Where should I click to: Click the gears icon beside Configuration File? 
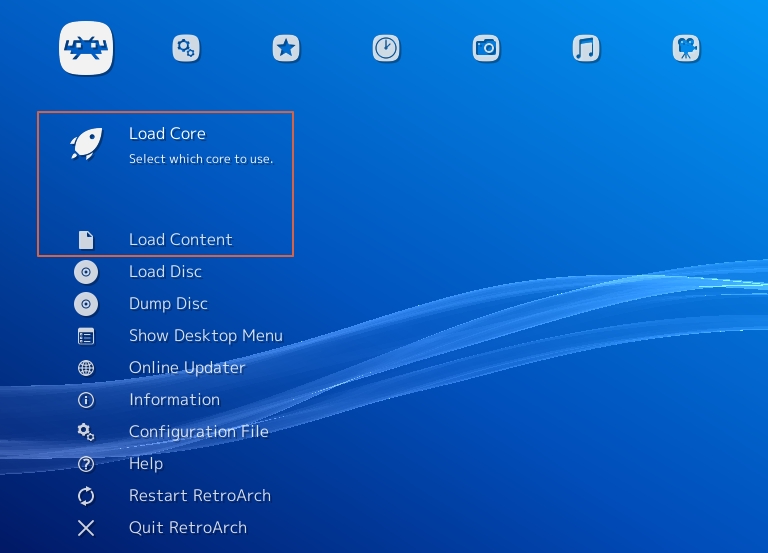86,432
